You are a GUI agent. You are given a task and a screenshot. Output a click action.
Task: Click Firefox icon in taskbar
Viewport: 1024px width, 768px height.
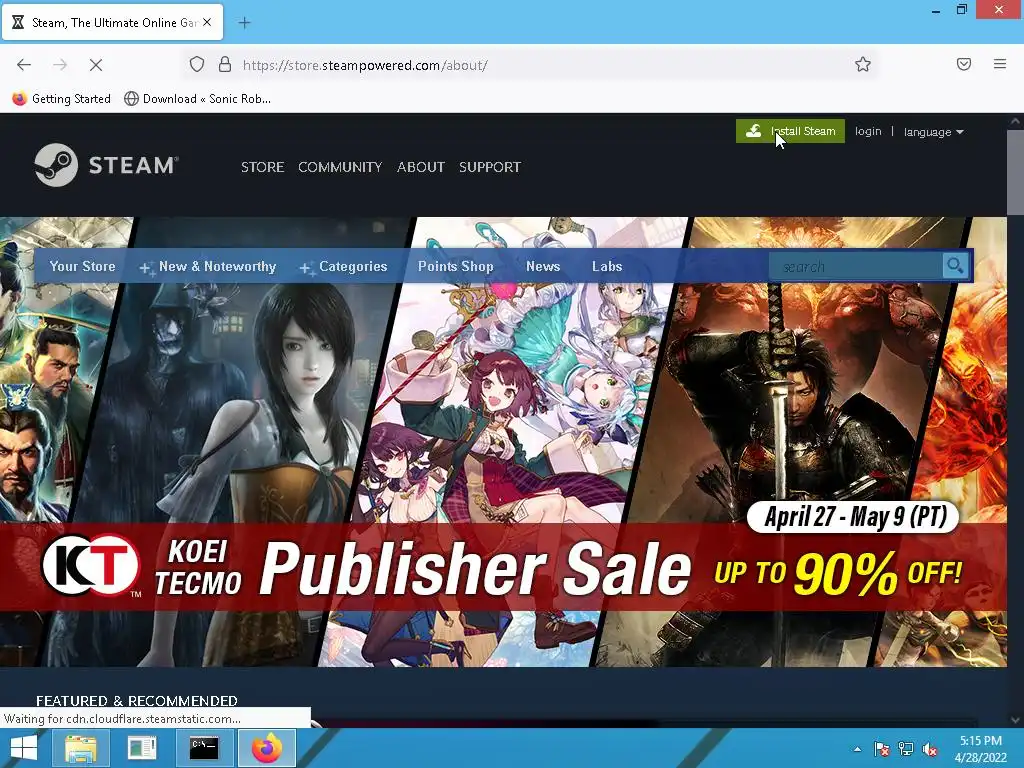pyautogui.click(x=266, y=748)
